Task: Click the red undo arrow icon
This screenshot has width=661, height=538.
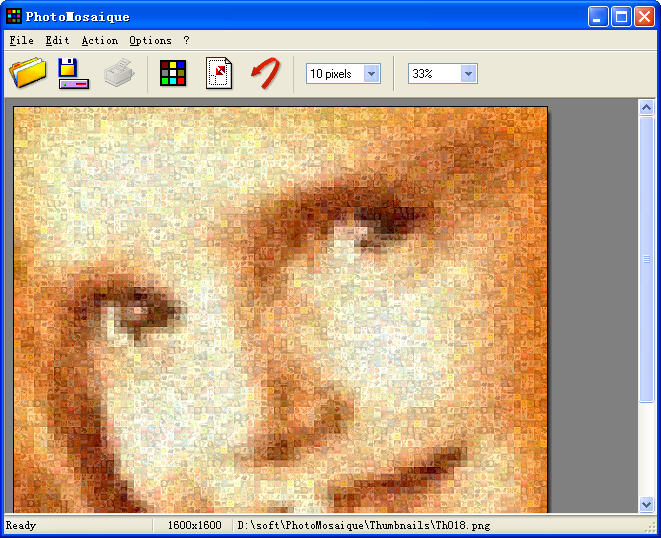Action: (264, 74)
